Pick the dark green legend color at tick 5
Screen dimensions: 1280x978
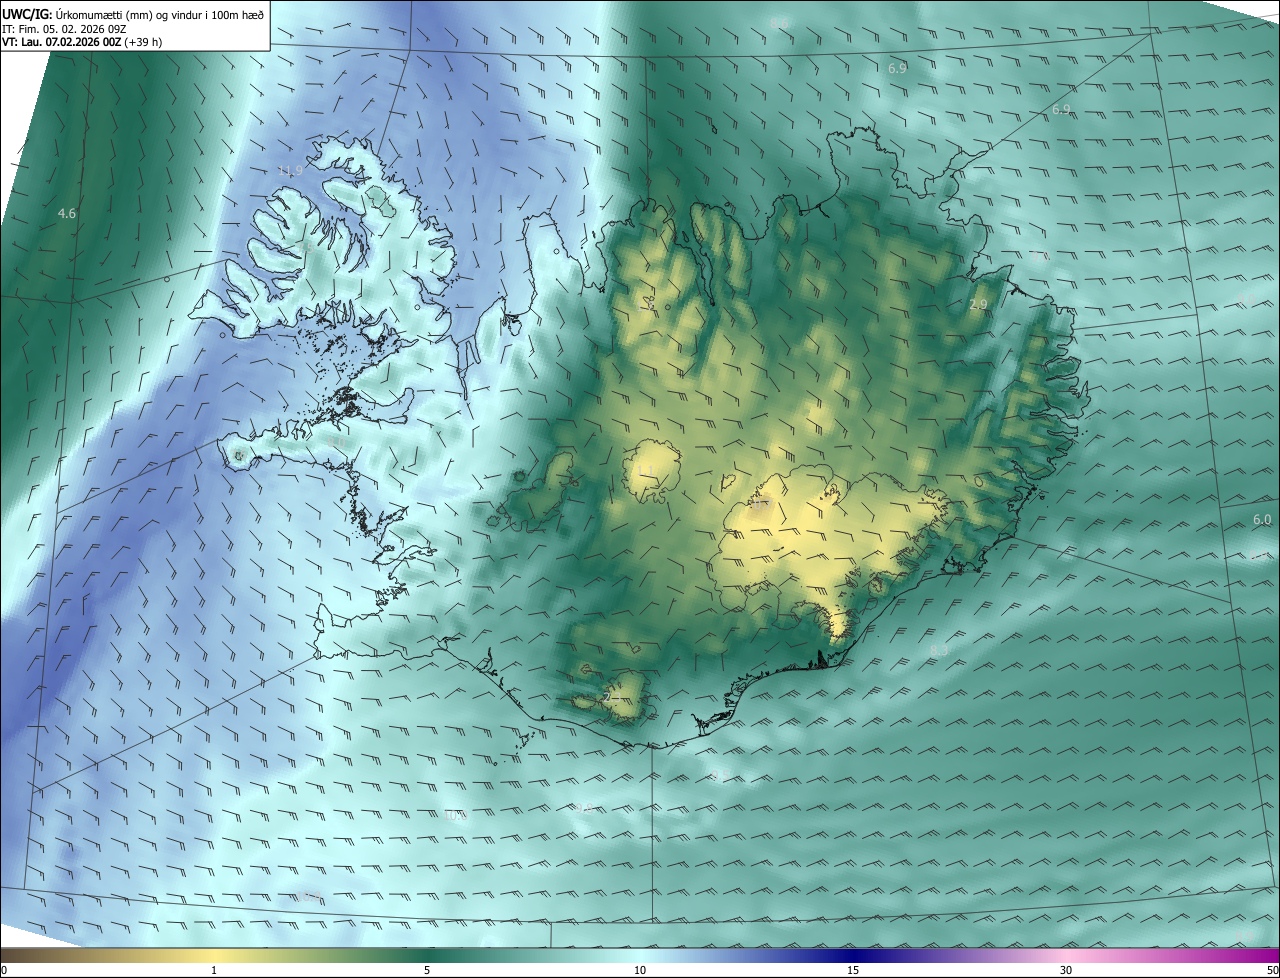pos(427,955)
